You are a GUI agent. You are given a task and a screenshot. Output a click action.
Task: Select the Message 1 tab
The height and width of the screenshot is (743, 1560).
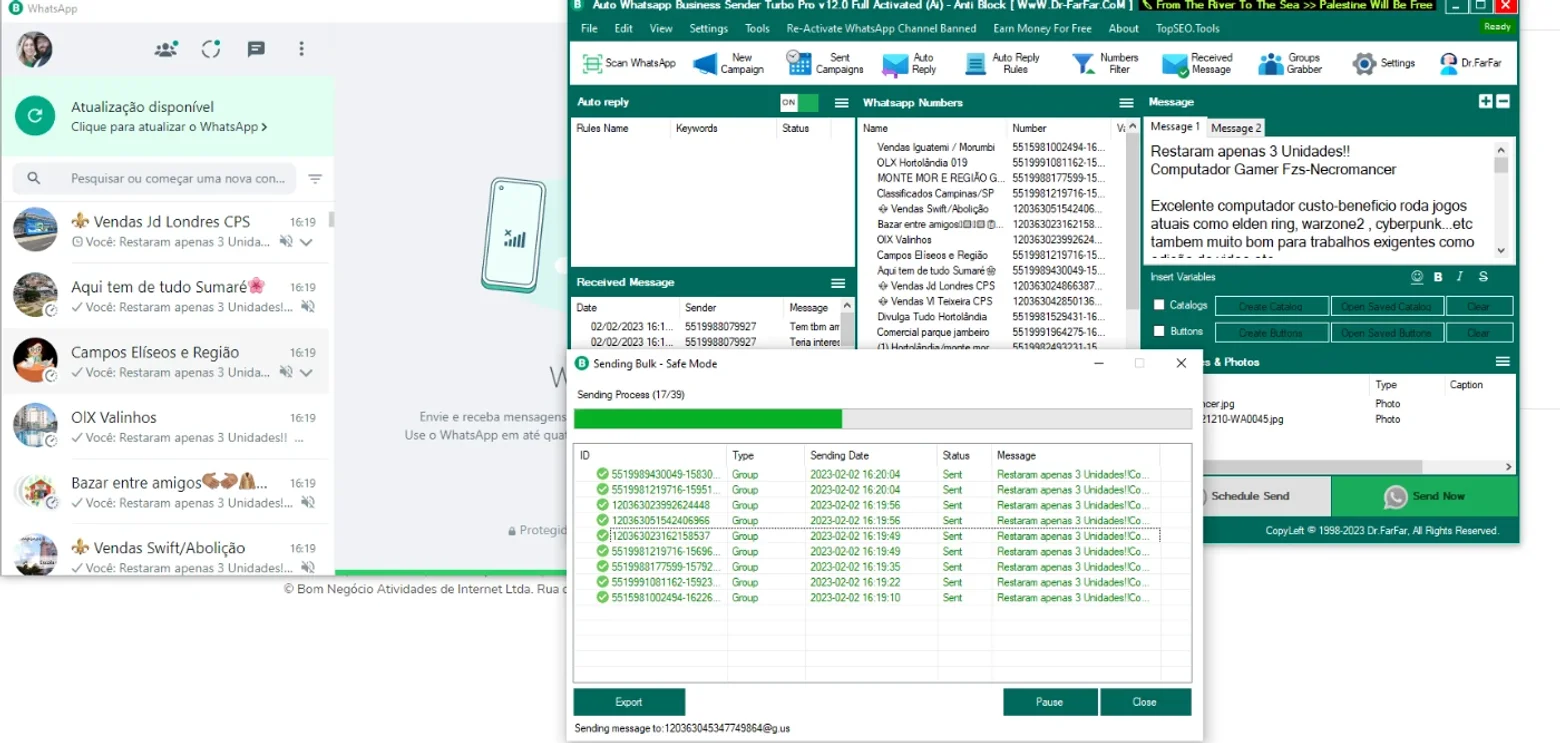pos(1175,127)
